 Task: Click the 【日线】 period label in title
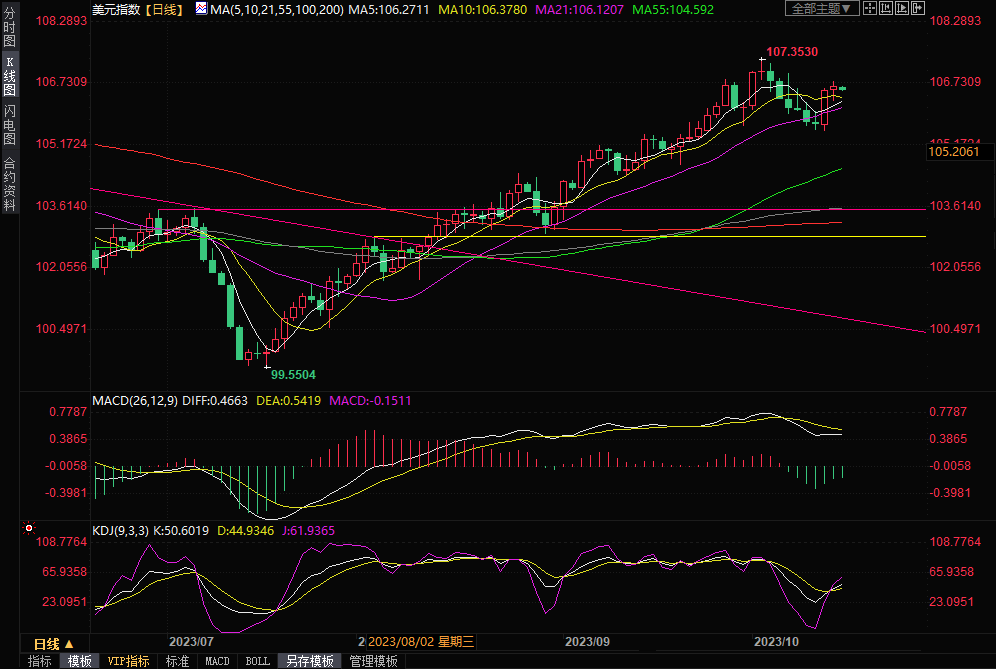point(162,9)
